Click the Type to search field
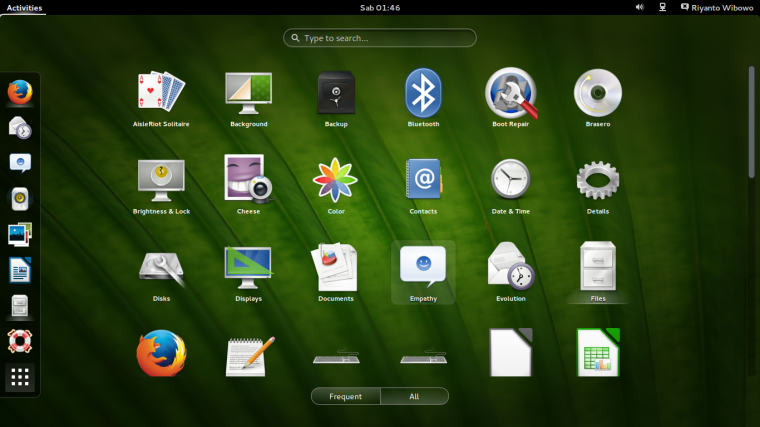 (x=380, y=38)
